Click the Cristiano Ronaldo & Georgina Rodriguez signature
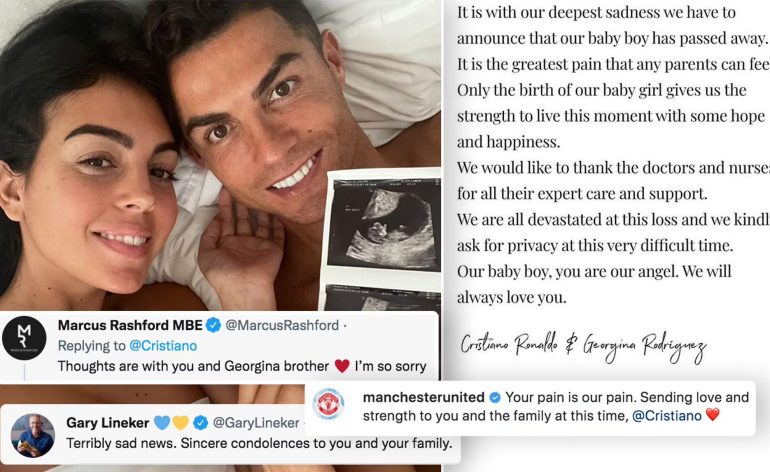 click(x=583, y=346)
